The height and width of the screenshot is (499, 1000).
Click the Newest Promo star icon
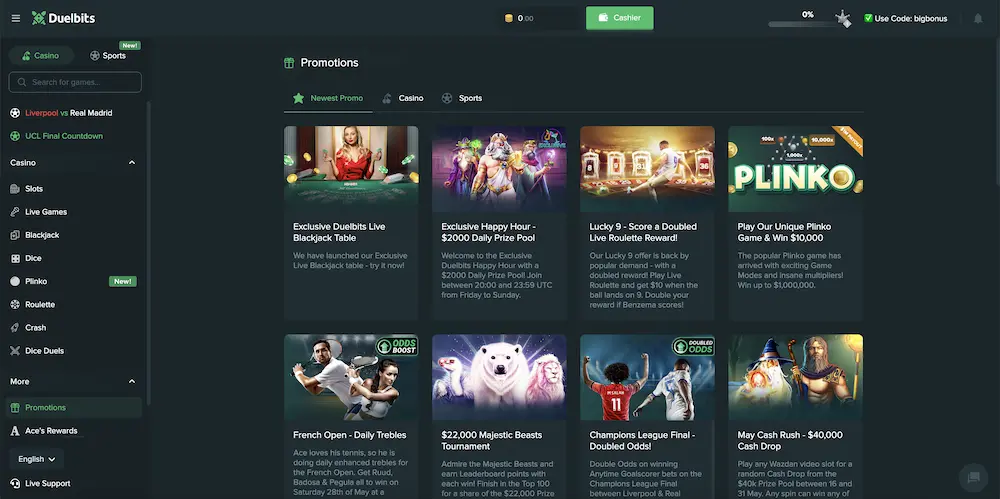(x=298, y=98)
